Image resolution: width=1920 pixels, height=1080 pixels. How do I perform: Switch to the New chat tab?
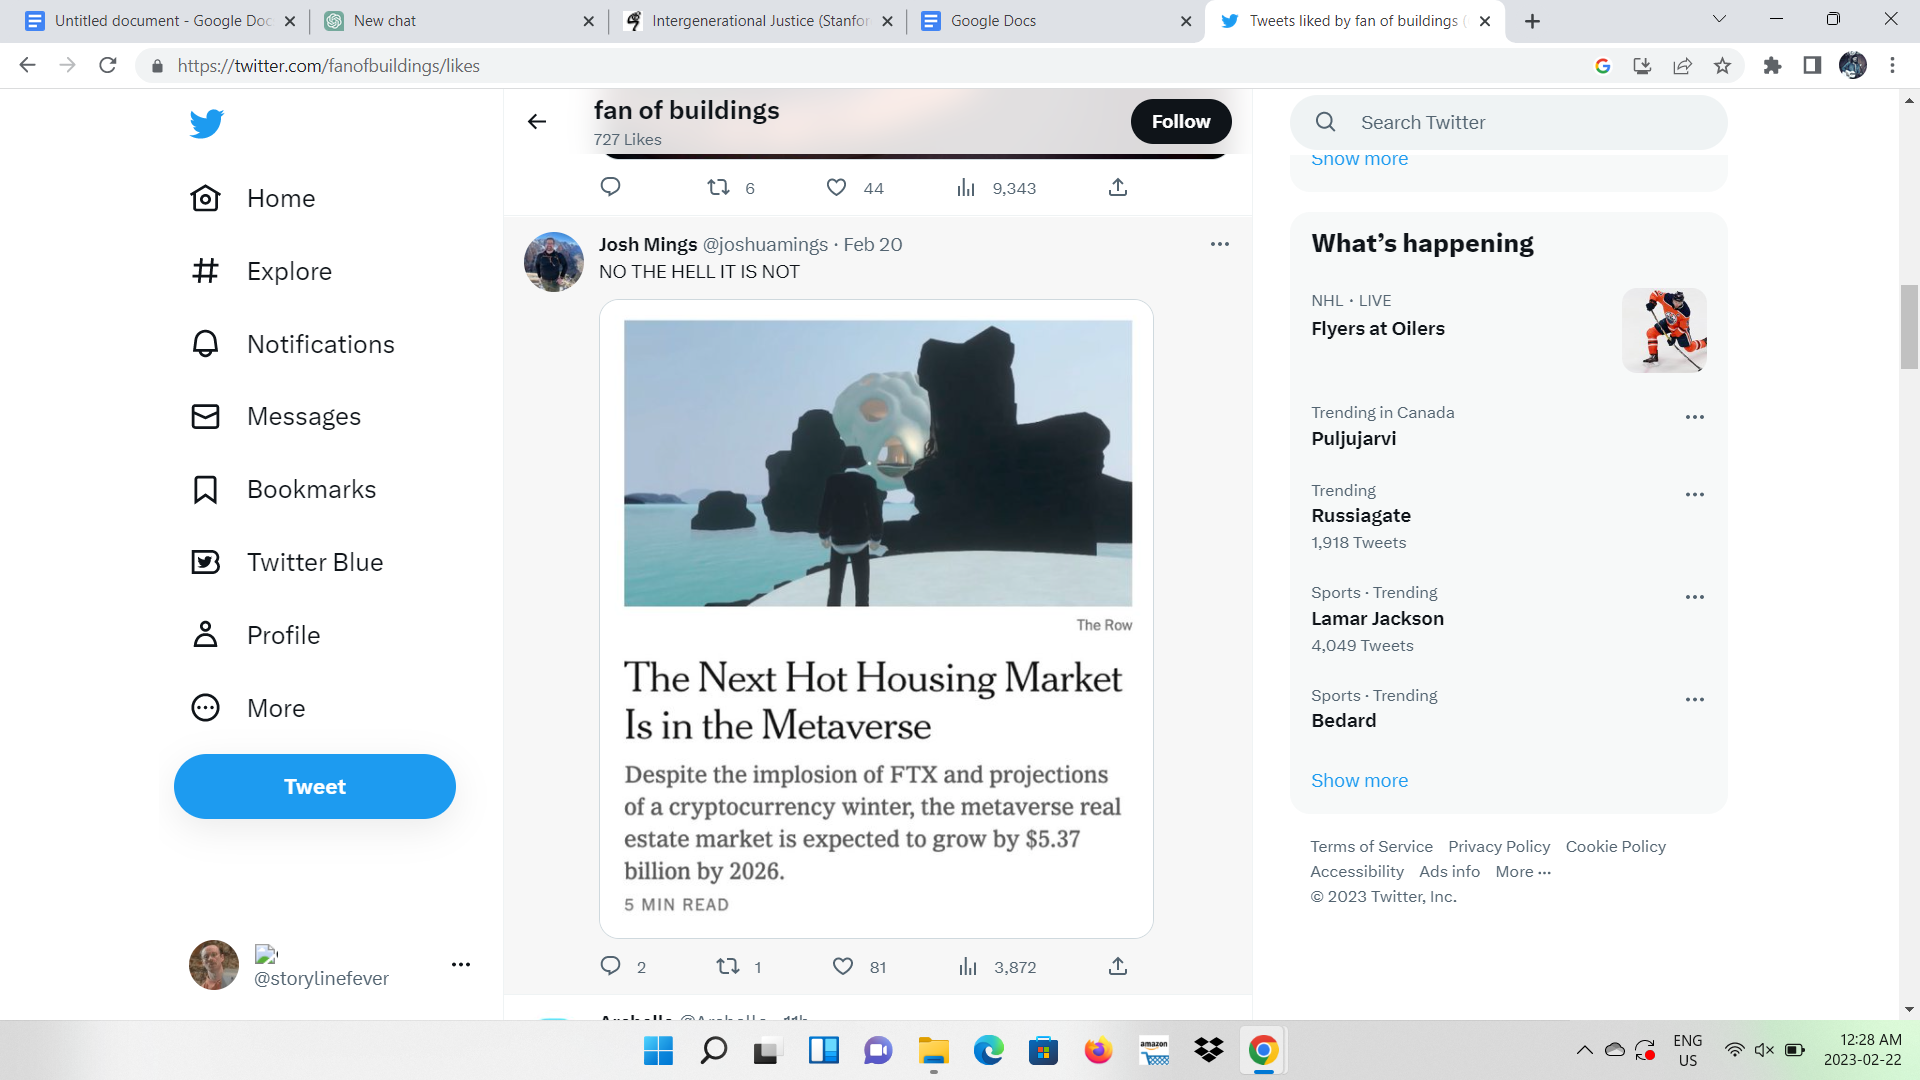click(x=460, y=21)
